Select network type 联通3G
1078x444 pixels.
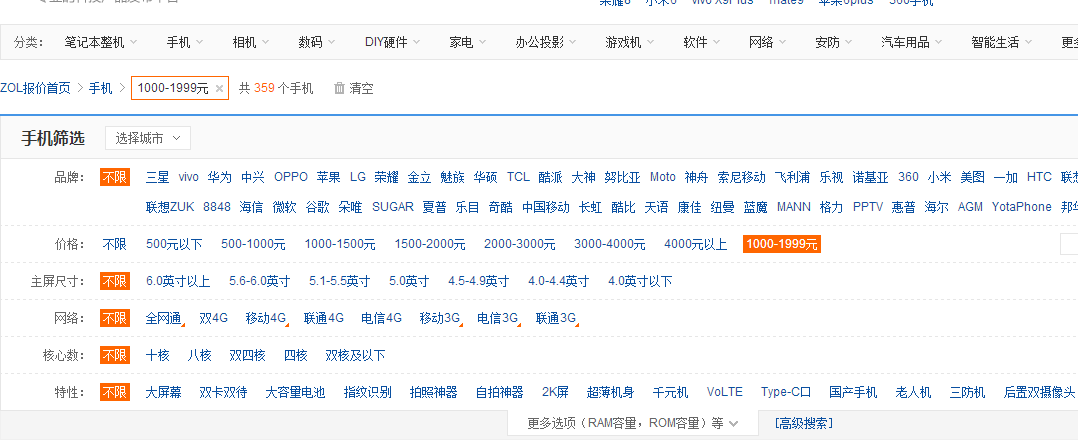coord(556,318)
